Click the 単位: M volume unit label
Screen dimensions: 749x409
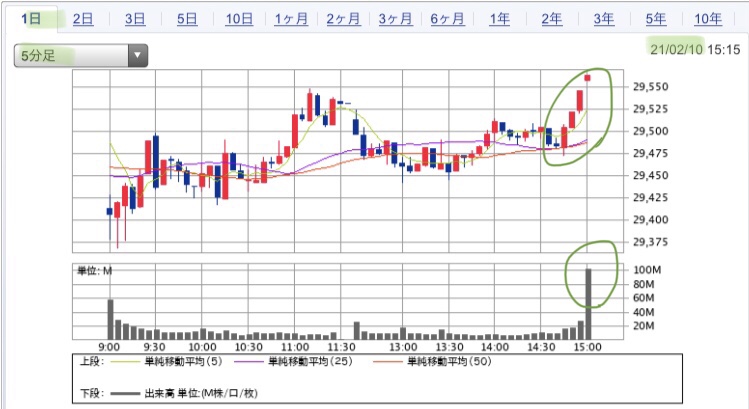click(95, 271)
